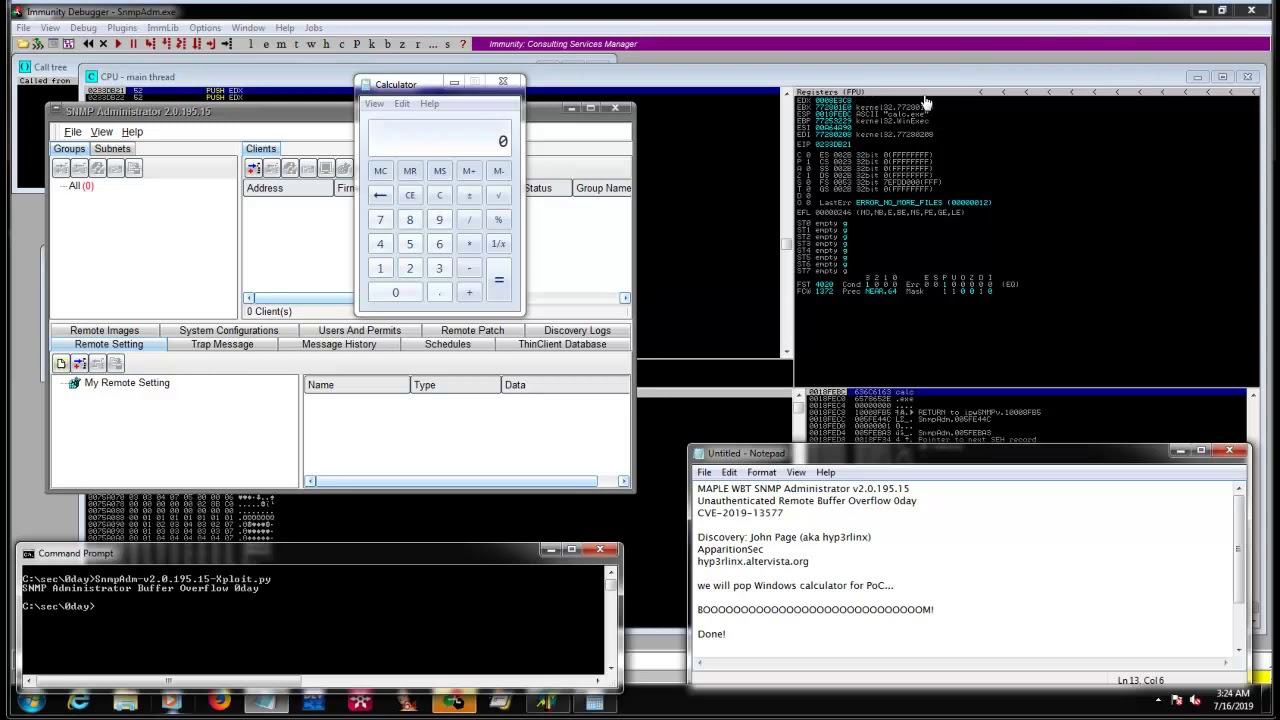1280x720 pixels.
Task: Click the red Run program play icon
Action: [x=118, y=44]
